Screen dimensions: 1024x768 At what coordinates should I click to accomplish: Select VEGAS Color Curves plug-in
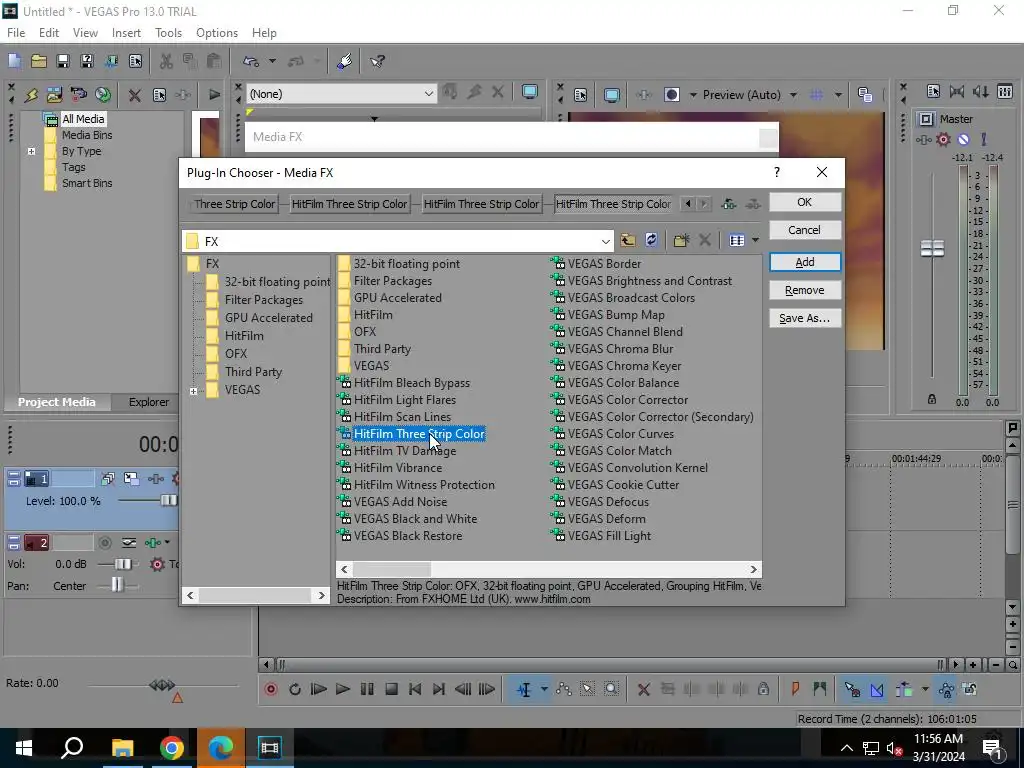[620, 434]
